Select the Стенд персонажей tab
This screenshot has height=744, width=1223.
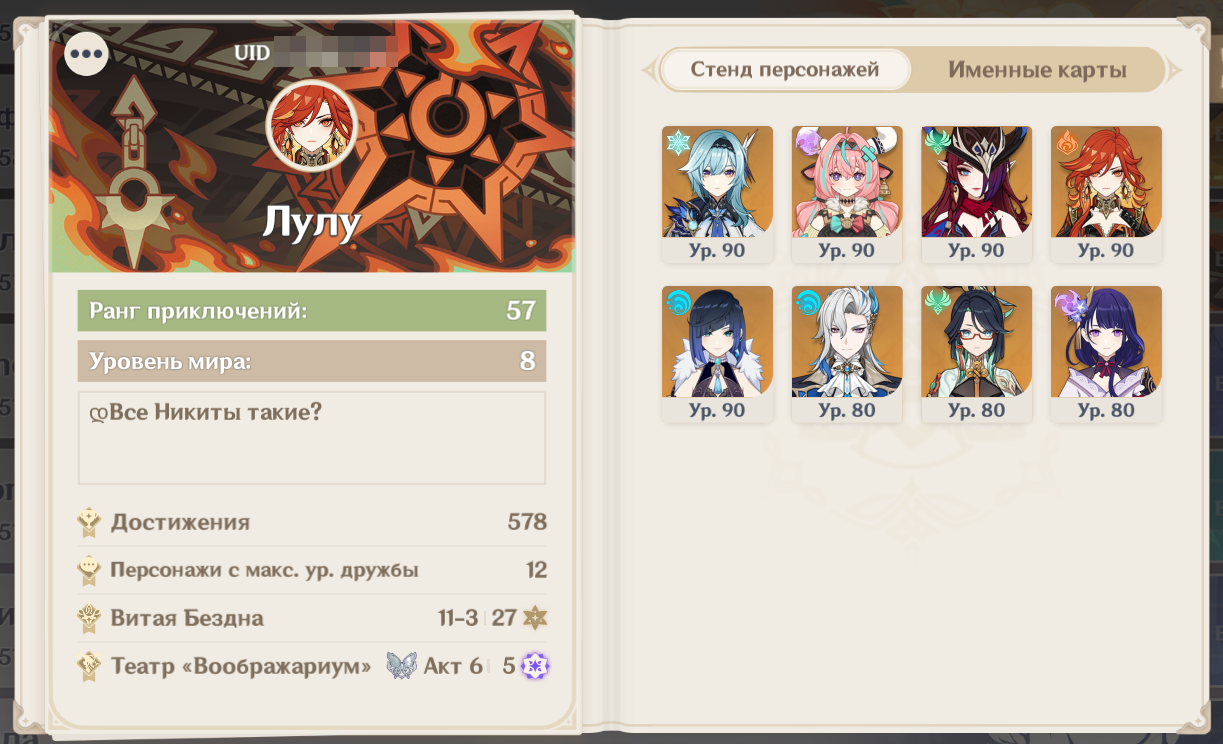click(785, 70)
